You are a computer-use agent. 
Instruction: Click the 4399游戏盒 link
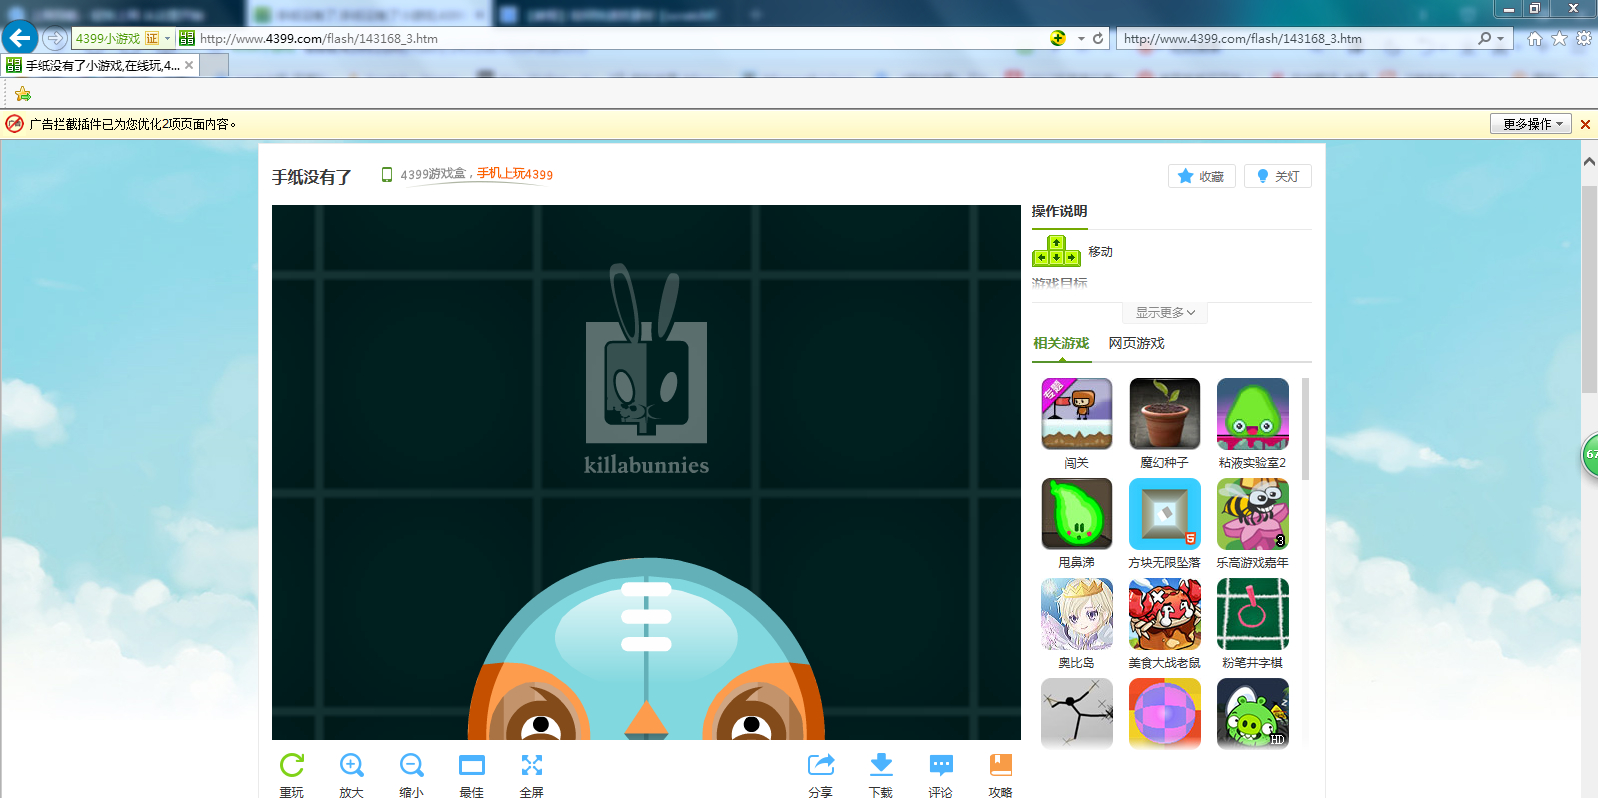(x=433, y=174)
